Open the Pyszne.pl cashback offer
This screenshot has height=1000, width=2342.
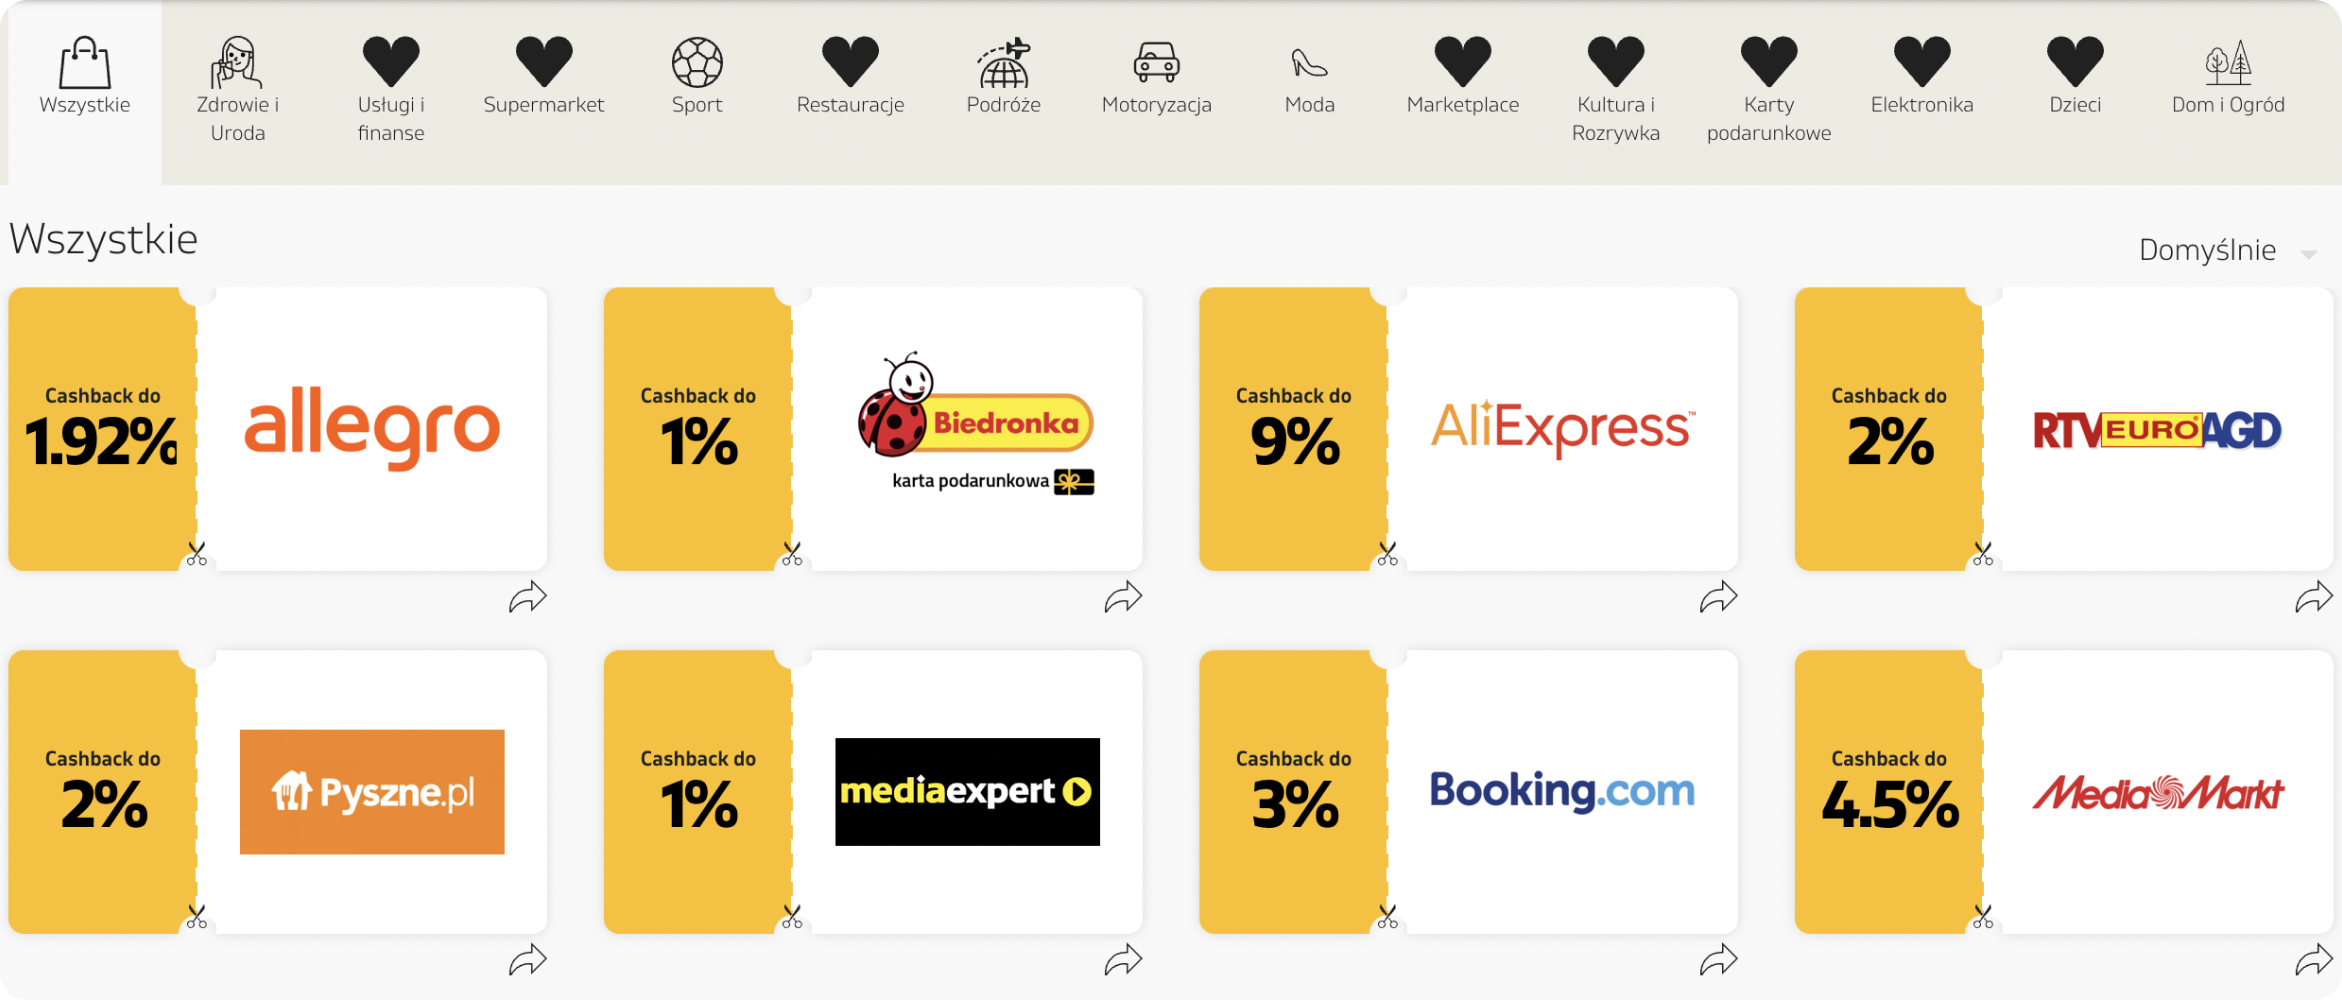(277, 792)
